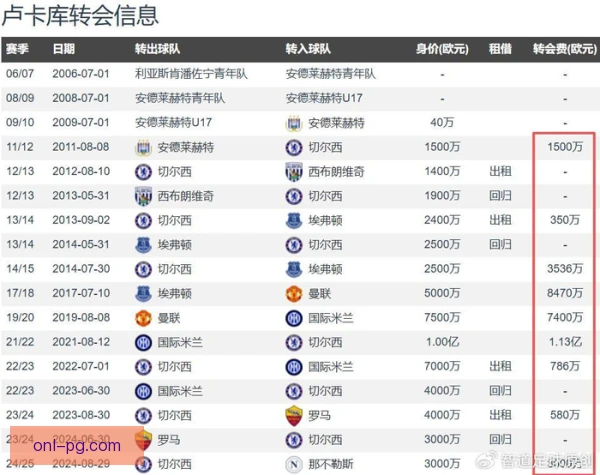Click 曼联 link in the 2017-07-10 row
The height and width of the screenshot is (475, 600).
320,294
